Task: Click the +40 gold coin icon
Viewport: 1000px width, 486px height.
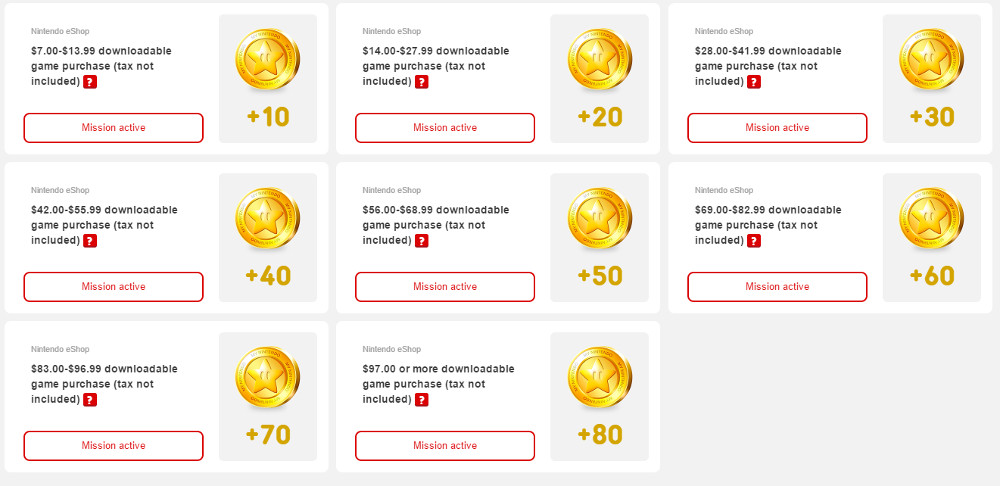Action: [268, 218]
